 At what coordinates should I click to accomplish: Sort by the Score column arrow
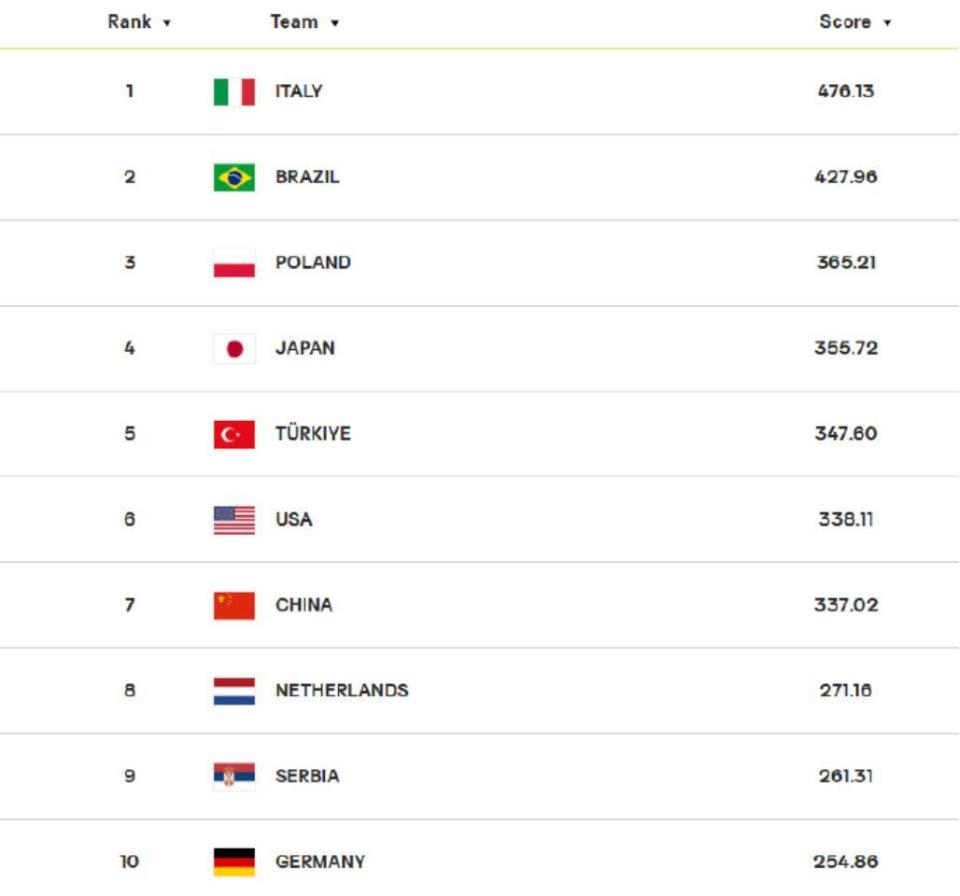click(x=887, y=23)
